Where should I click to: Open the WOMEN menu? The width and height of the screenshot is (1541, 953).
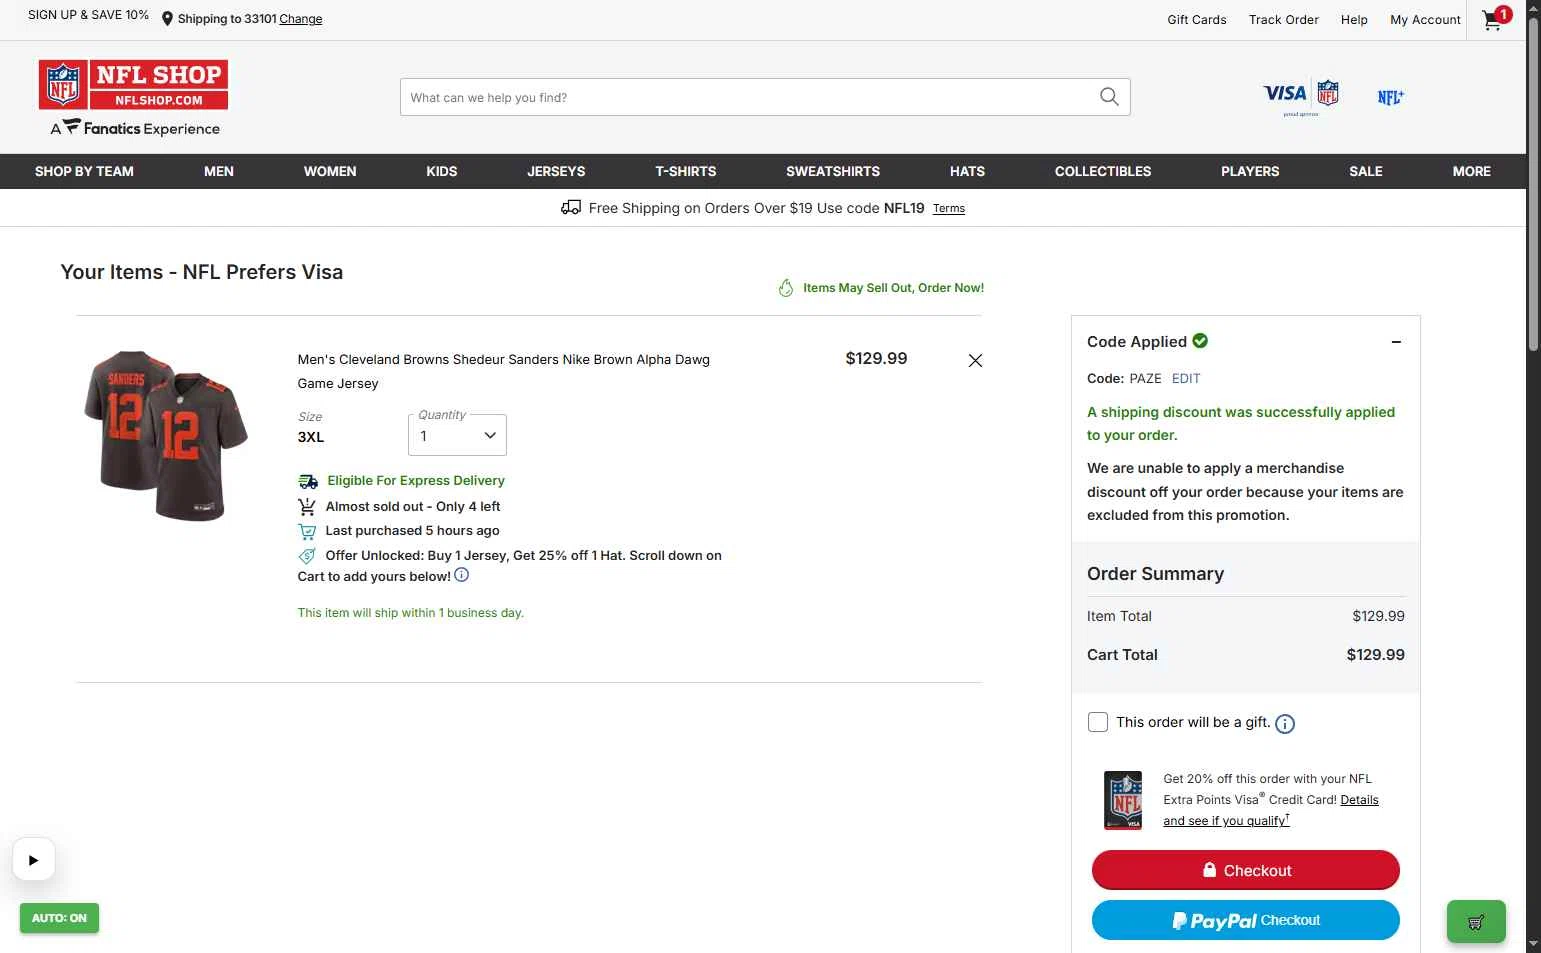click(x=330, y=171)
